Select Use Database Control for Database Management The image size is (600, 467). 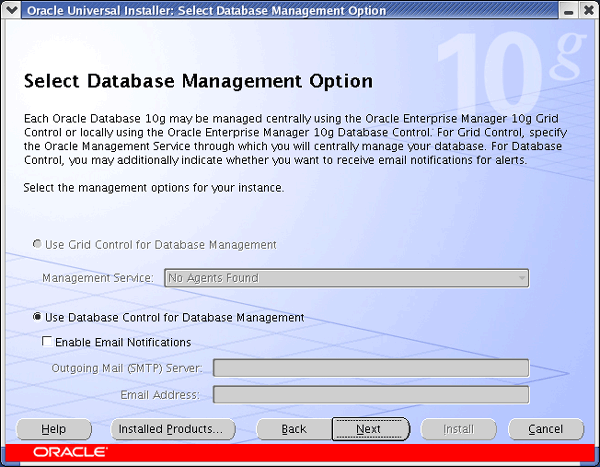[x=39, y=318]
